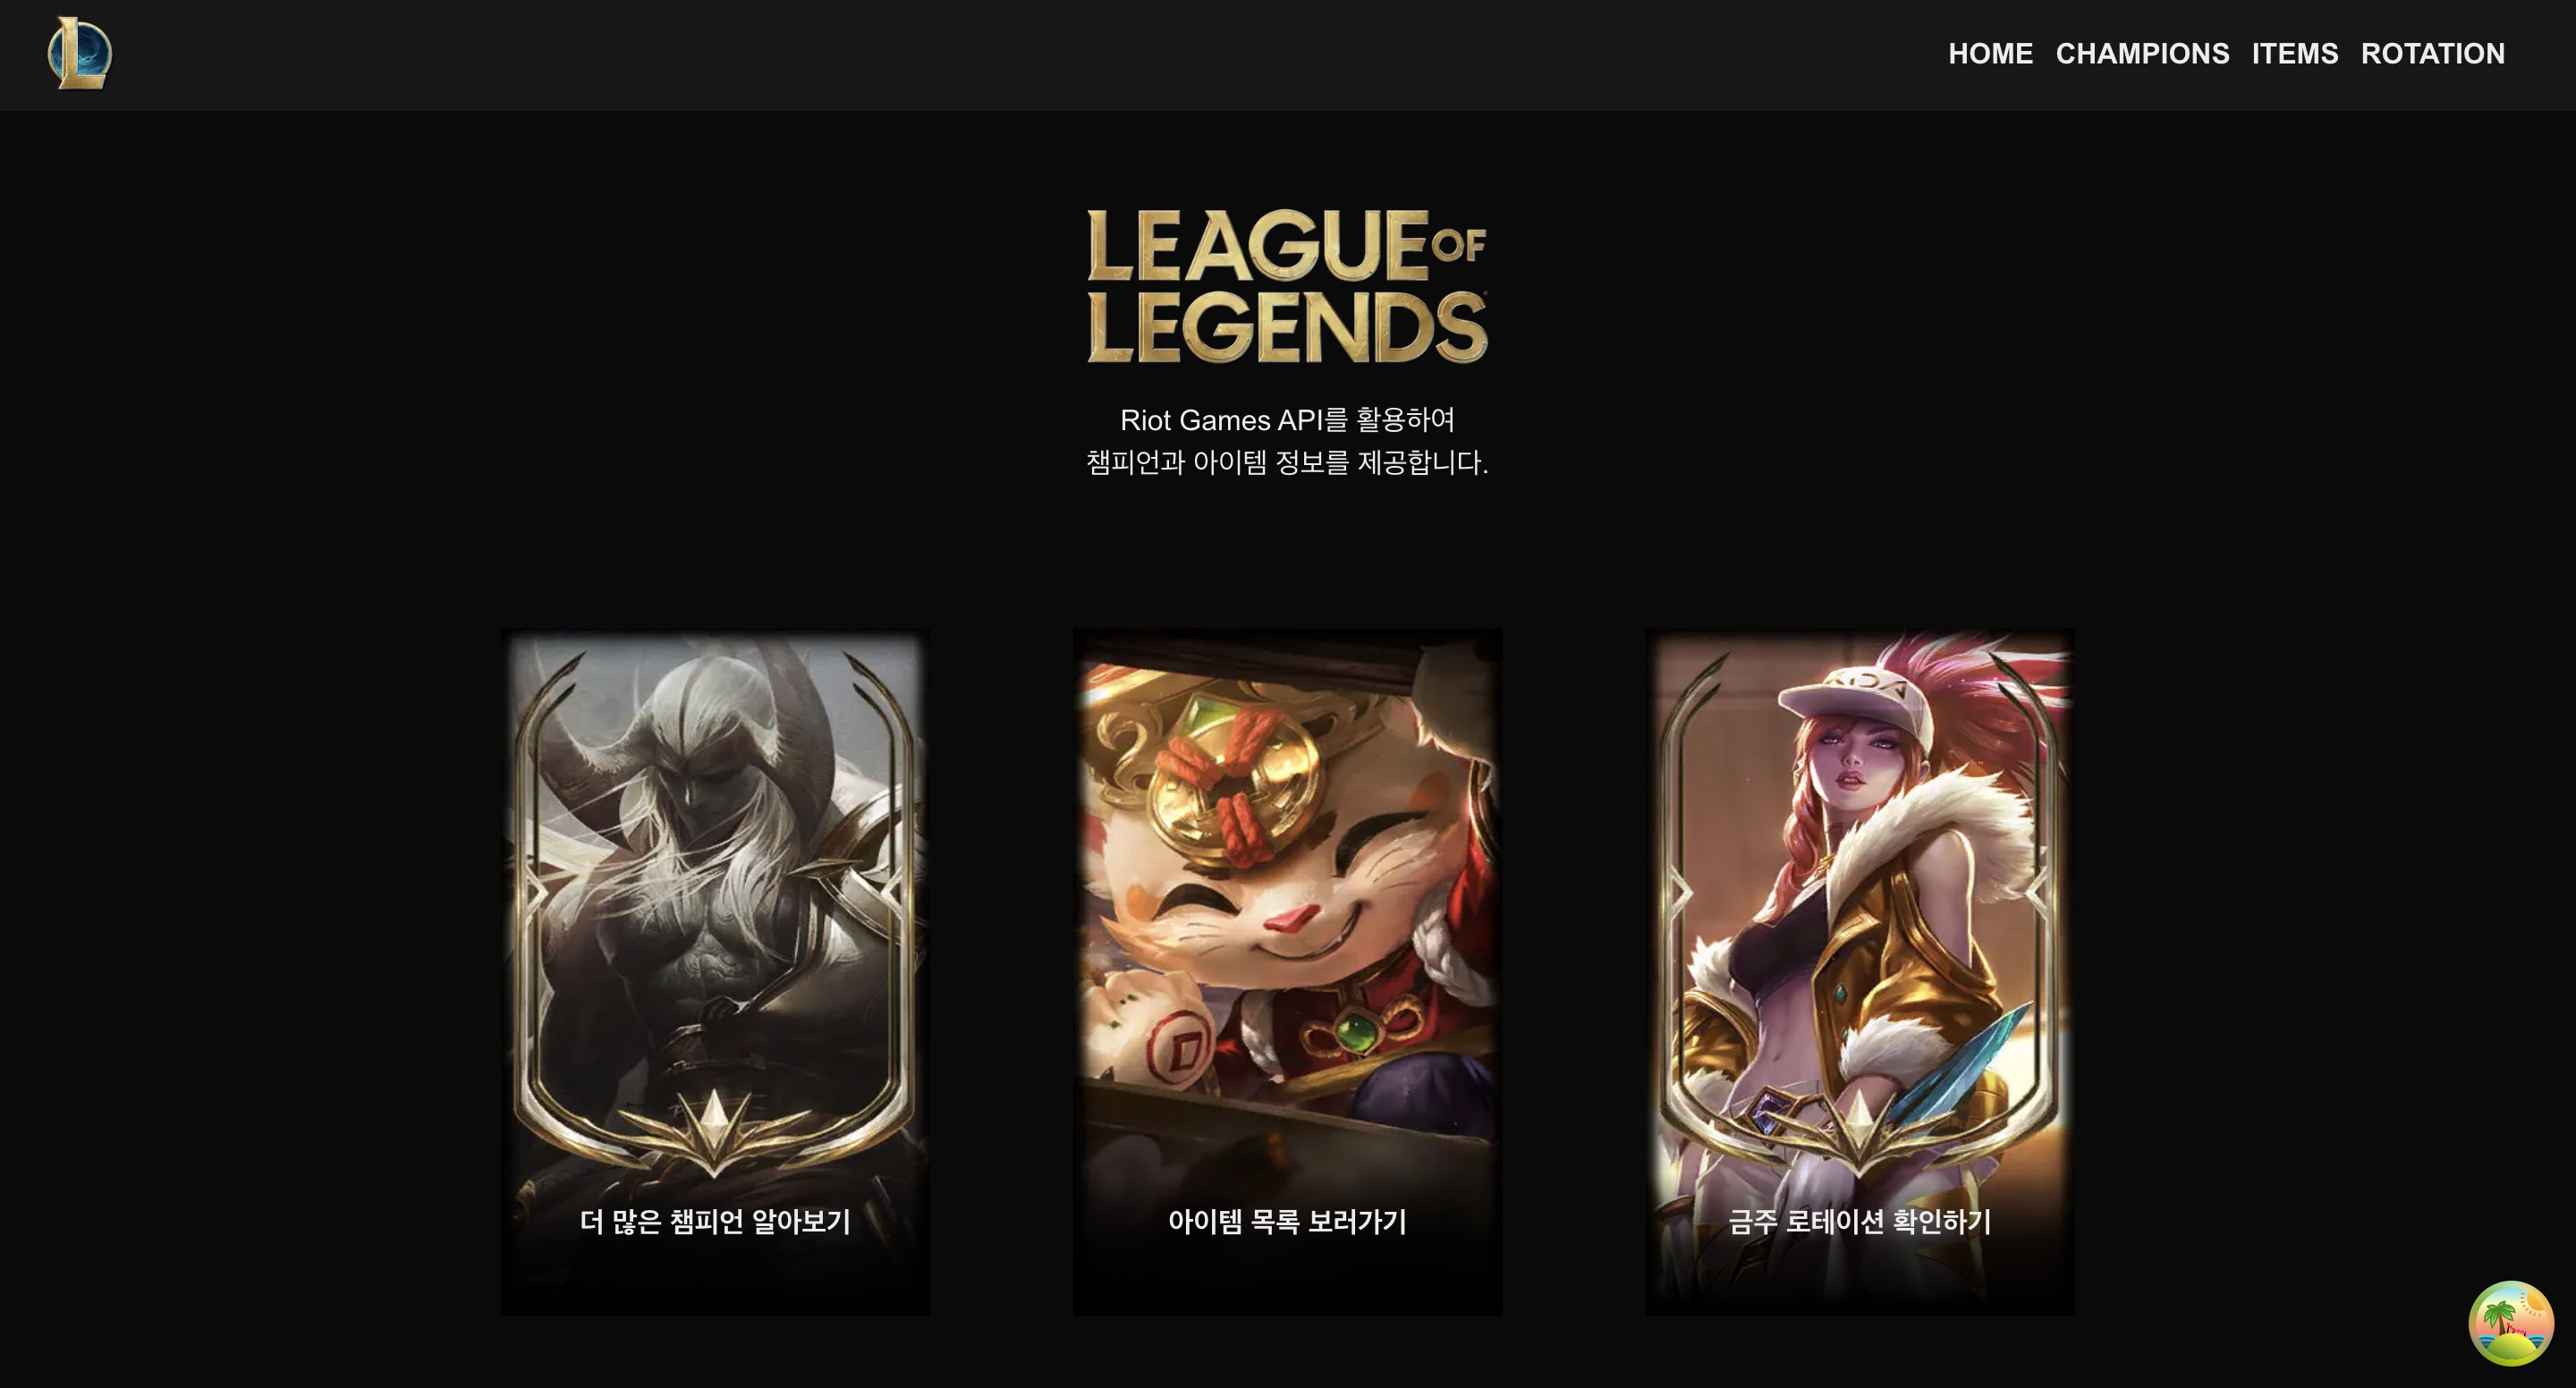Viewport: 2576px width, 1388px height.
Task: Click the 금주 로테이션 확인하기 link
Action: tap(1860, 1221)
